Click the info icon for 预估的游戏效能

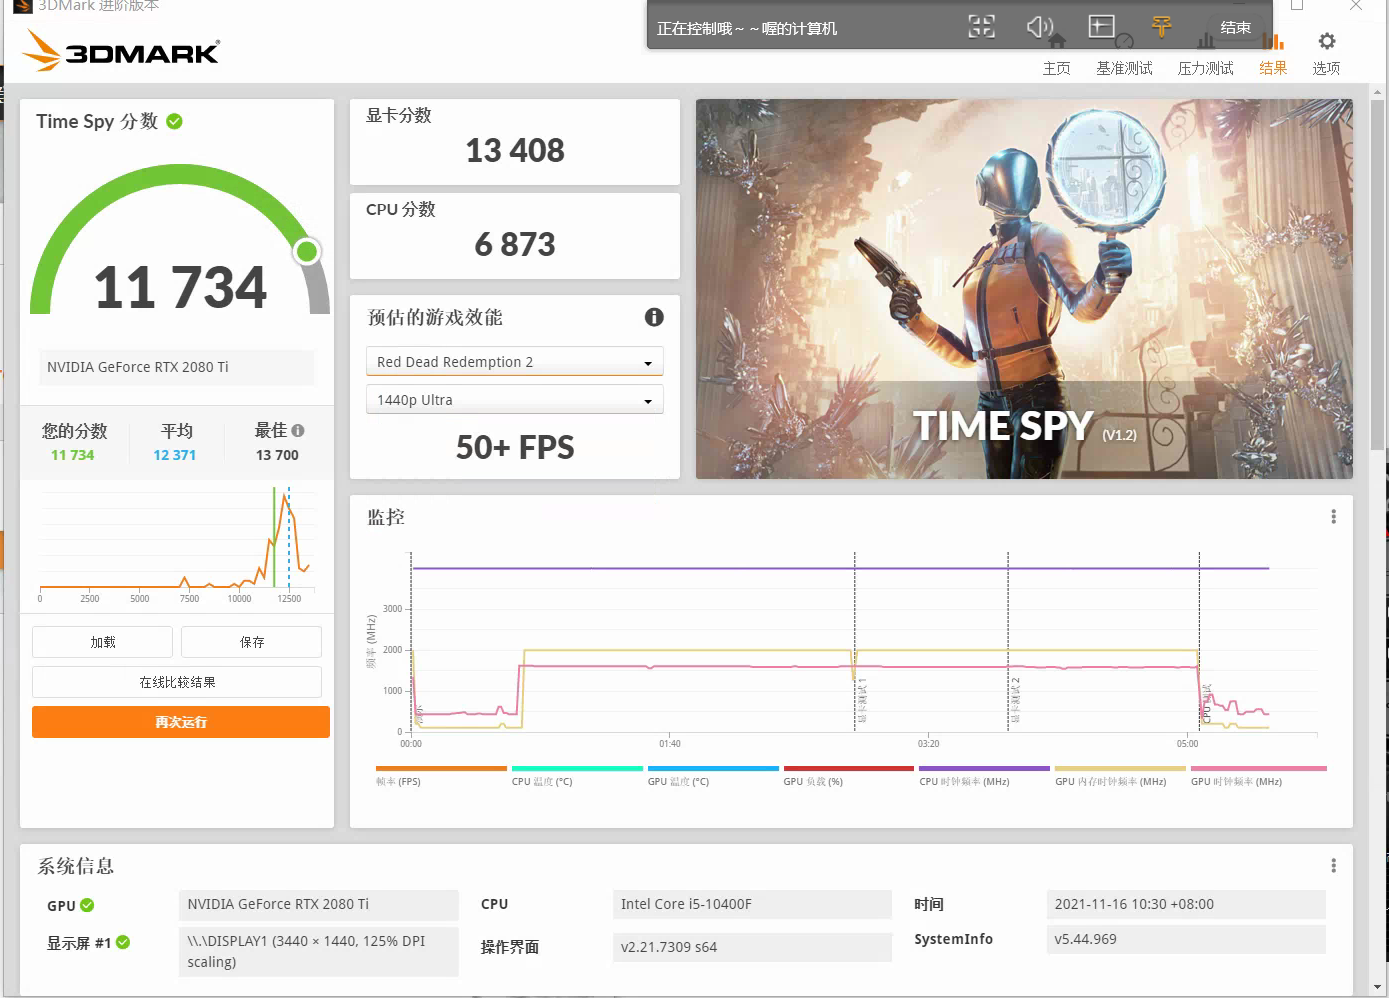[654, 317]
